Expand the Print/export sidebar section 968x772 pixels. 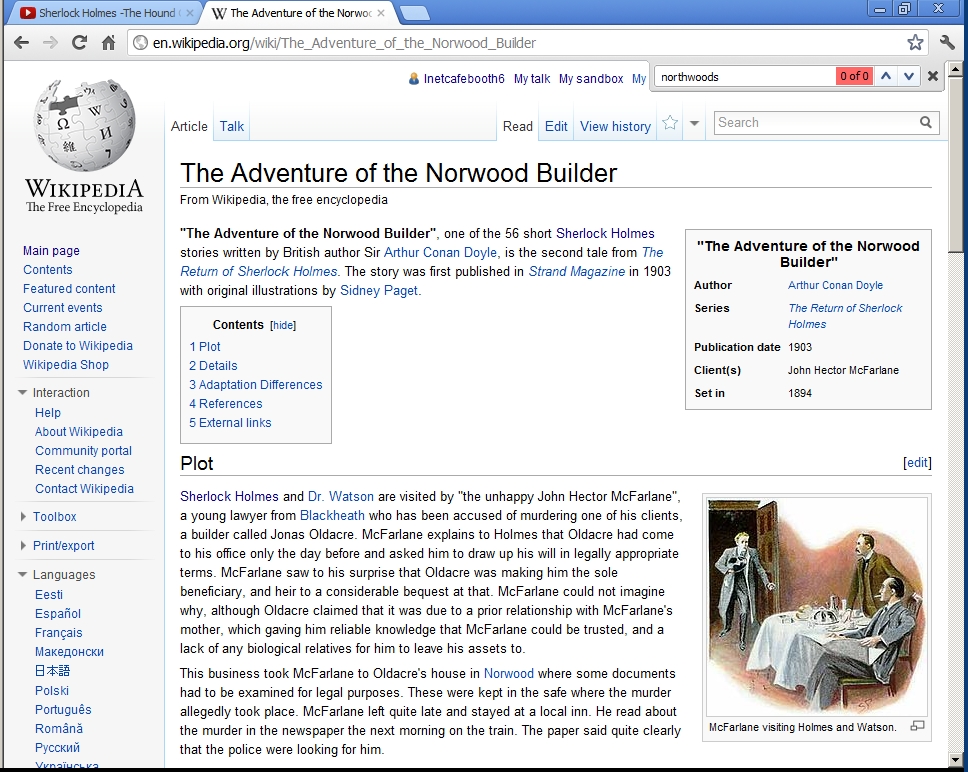[x=23, y=546]
